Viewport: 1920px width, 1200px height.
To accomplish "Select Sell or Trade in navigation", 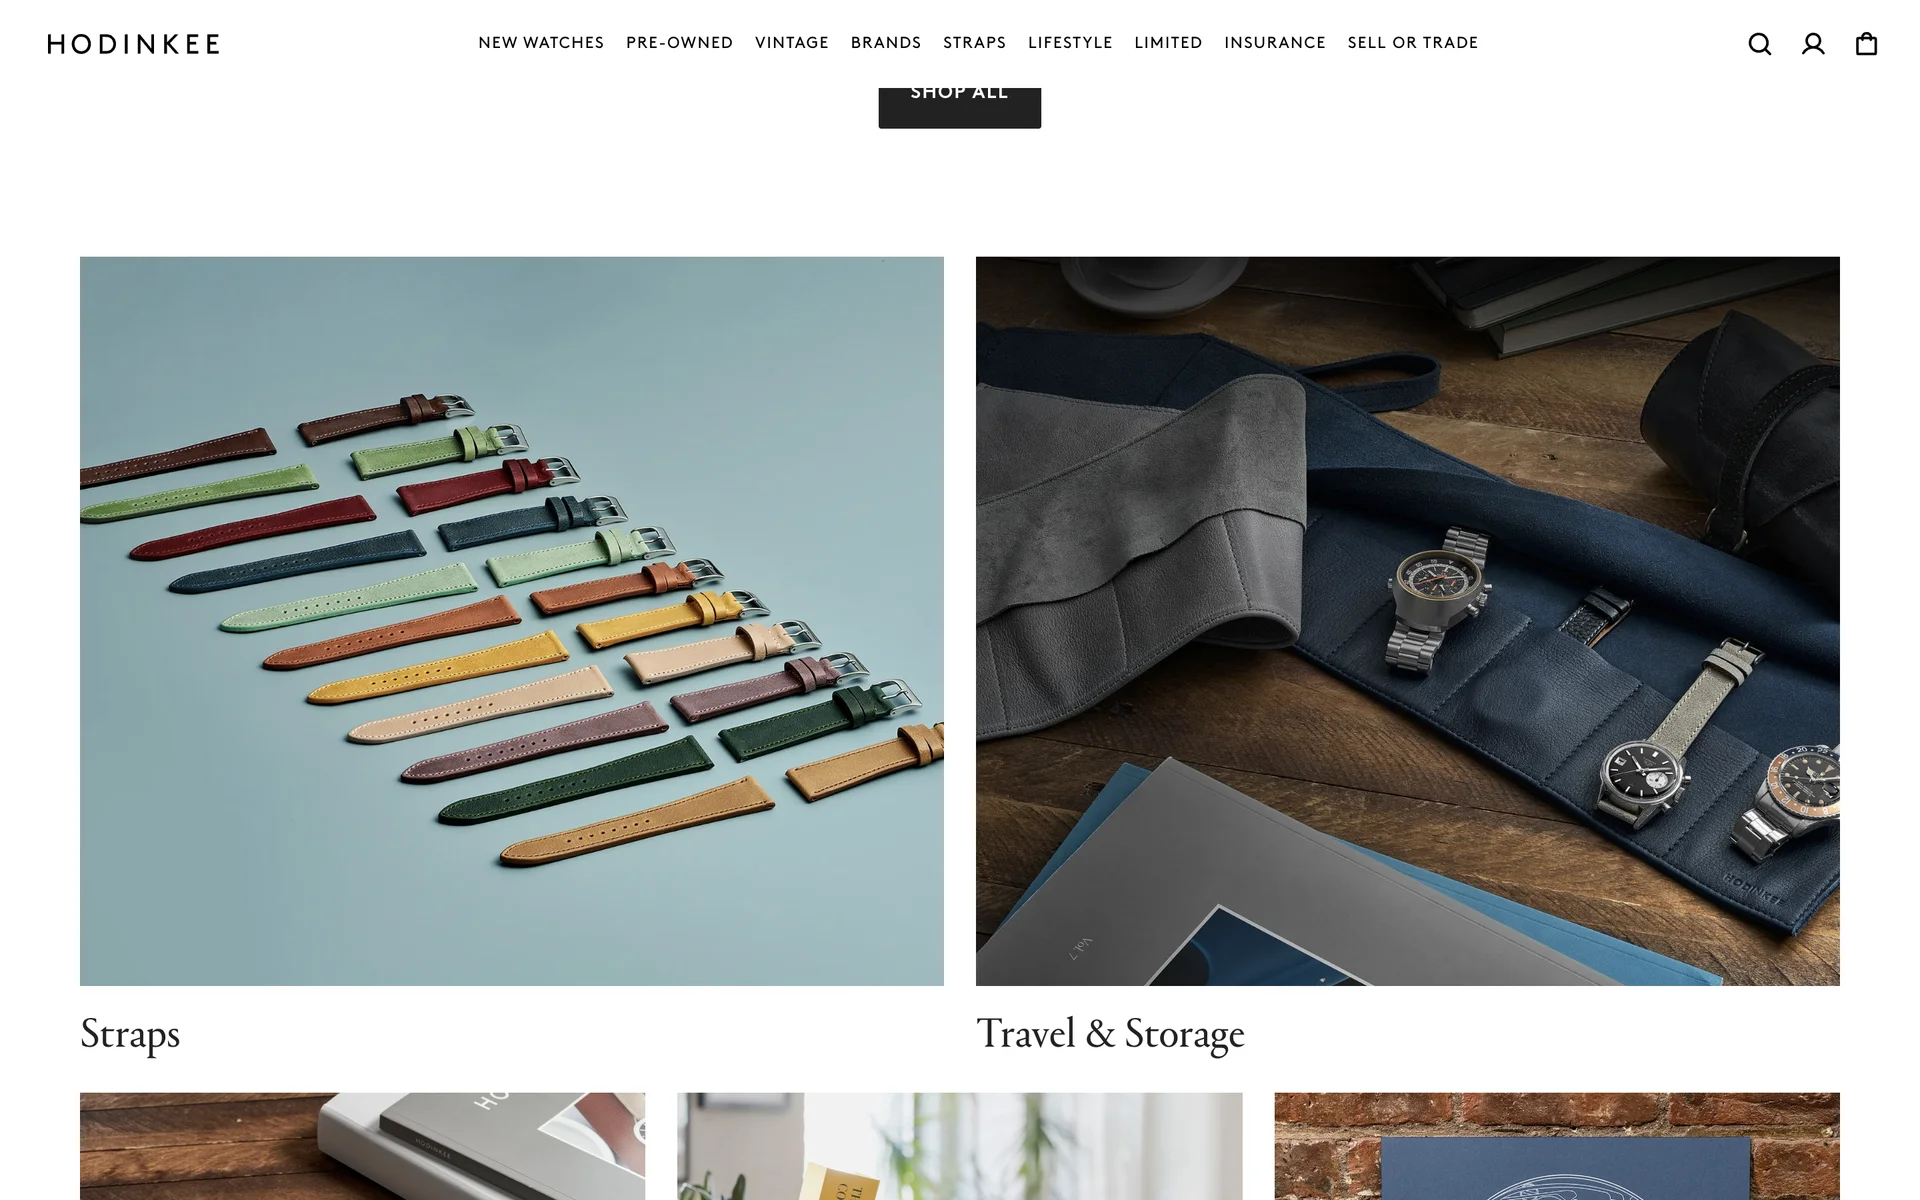I will 1413,43.
